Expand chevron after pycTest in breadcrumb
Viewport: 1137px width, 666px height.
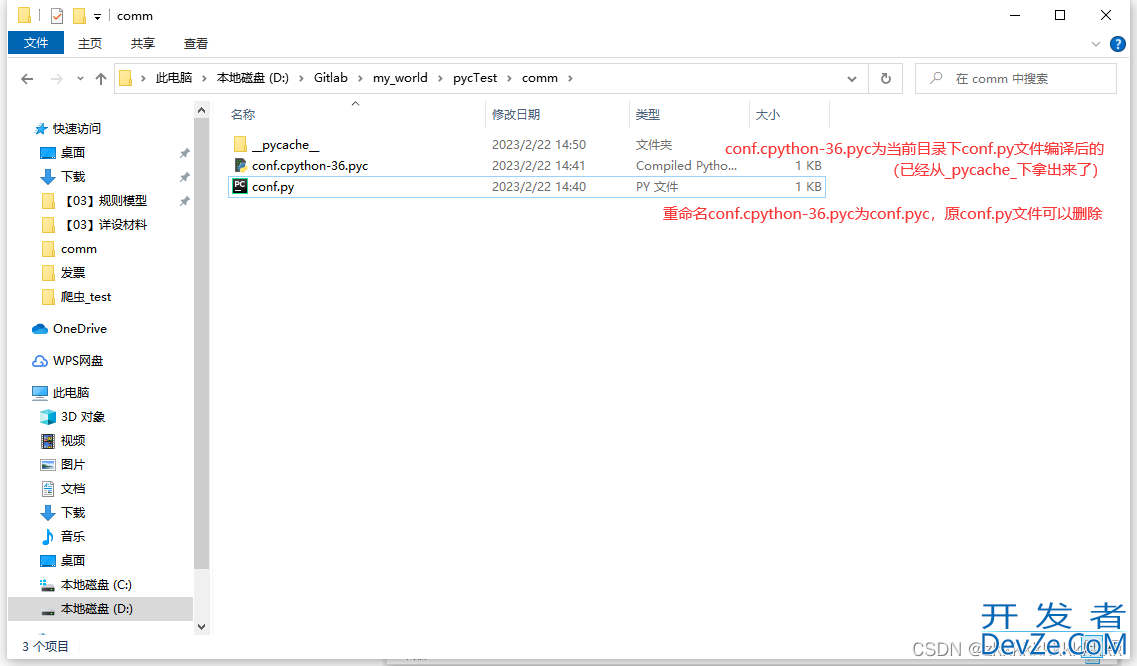click(509, 78)
